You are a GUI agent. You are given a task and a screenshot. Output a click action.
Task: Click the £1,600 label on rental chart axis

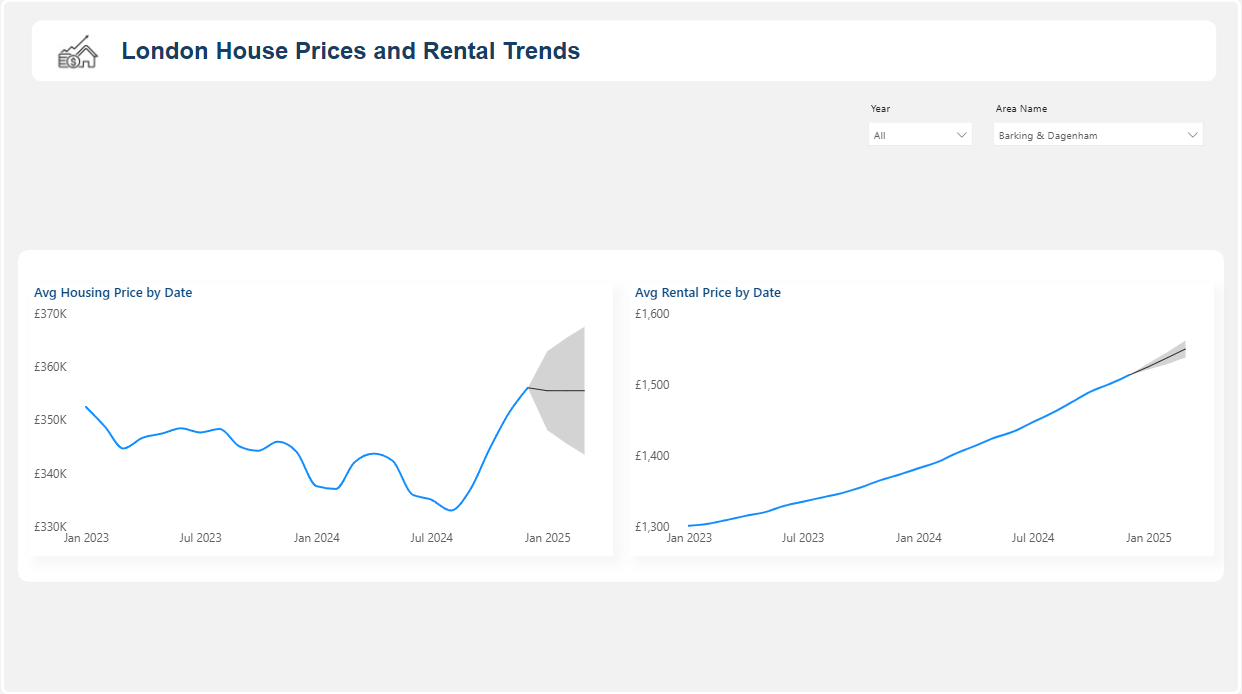point(652,314)
